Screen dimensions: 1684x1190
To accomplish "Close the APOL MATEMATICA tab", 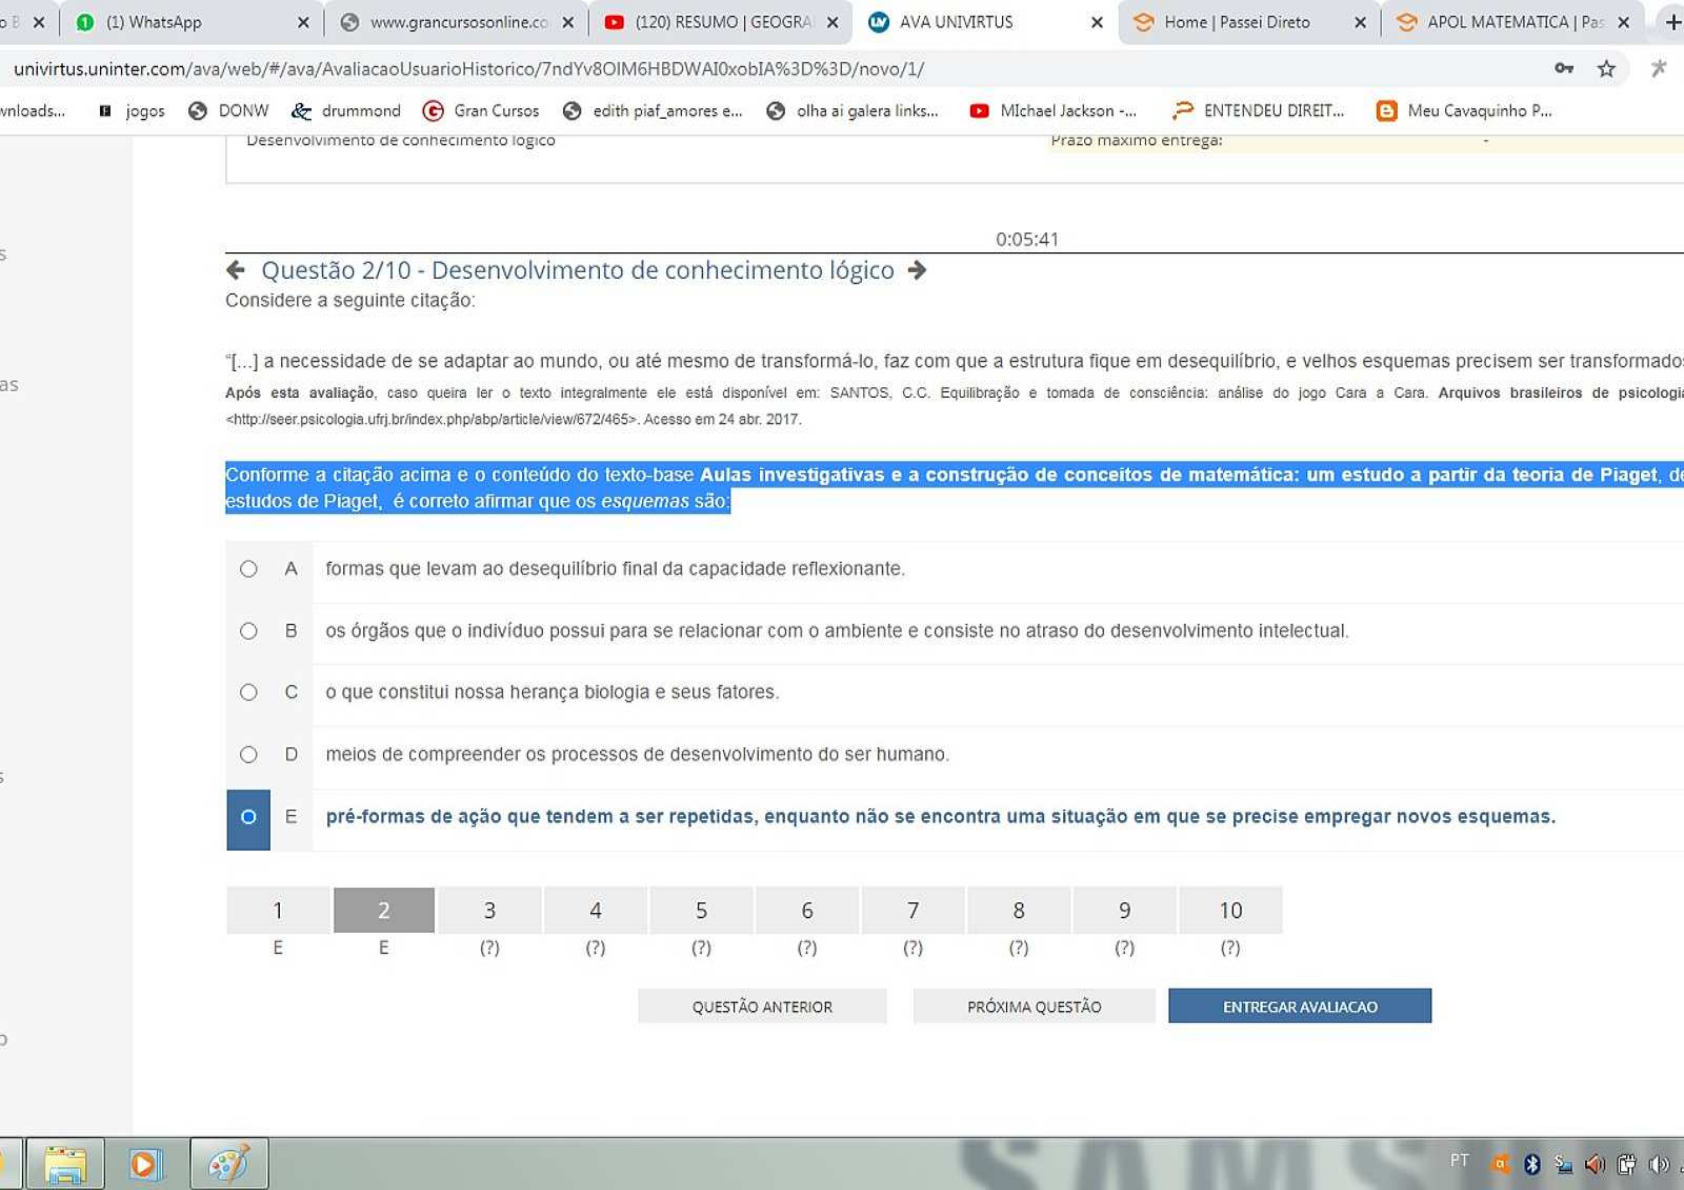I will [1623, 22].
